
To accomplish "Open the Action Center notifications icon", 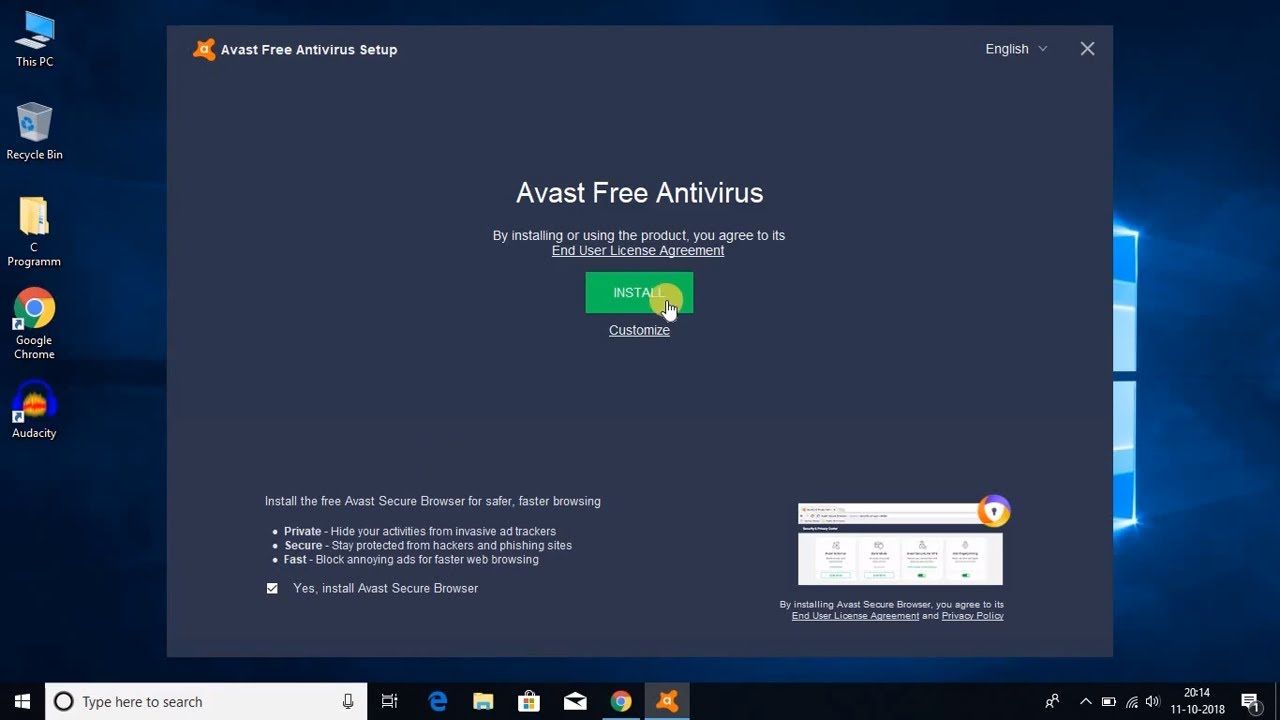I will pyautogui.click(x=1250, y=701).
